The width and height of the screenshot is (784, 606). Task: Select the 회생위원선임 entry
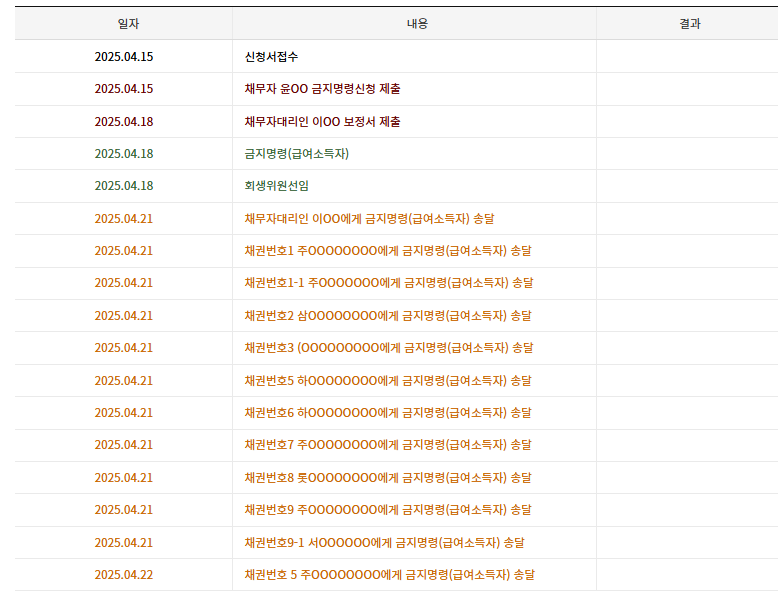click(276, 186)
